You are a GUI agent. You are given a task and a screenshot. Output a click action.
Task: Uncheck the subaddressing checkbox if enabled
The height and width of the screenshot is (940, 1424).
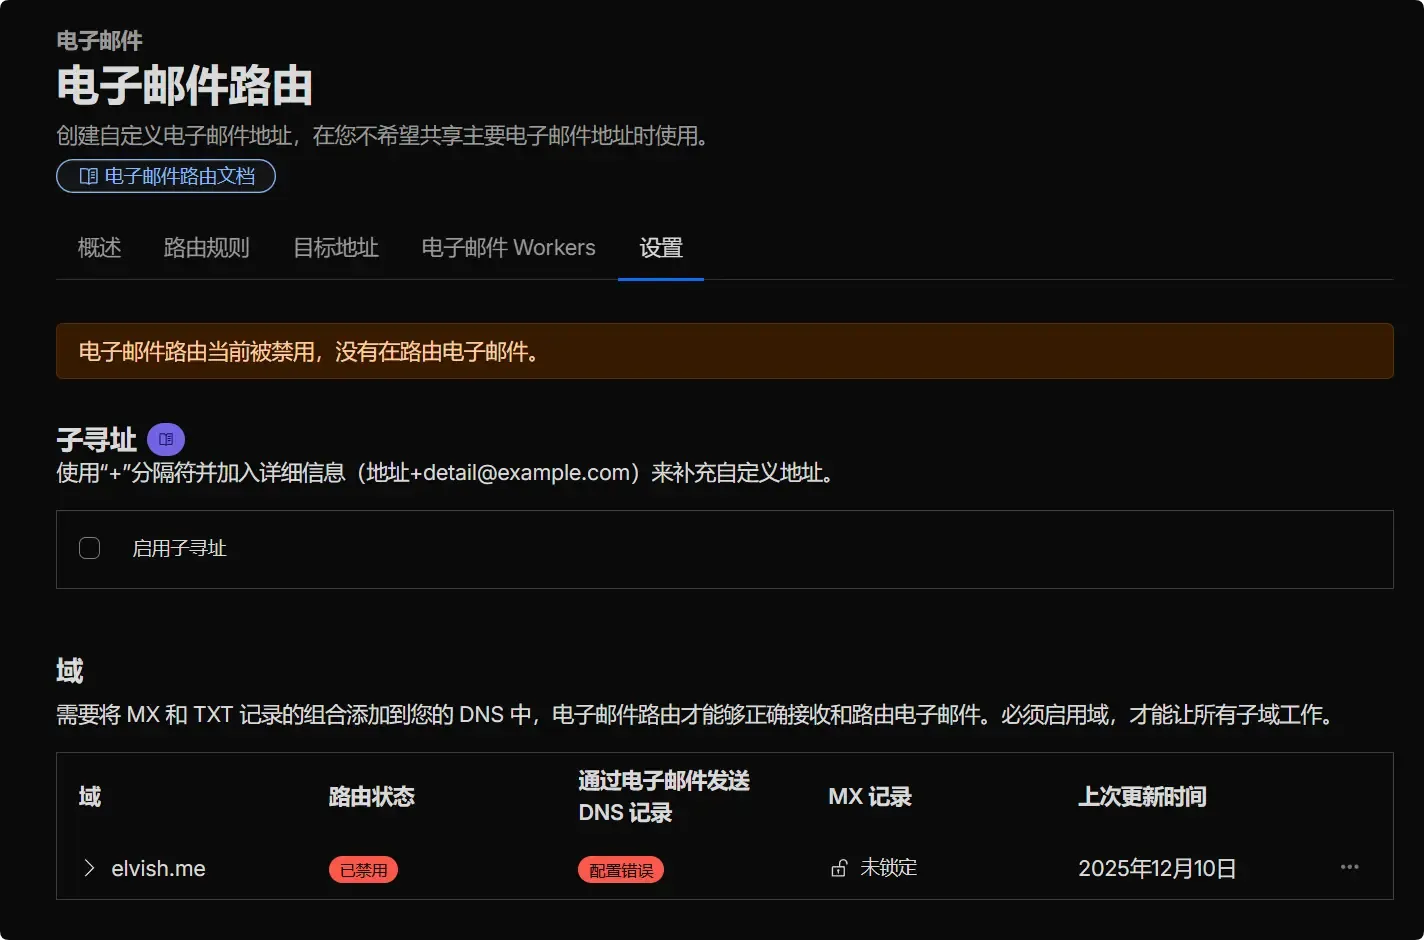click(89, 548)
